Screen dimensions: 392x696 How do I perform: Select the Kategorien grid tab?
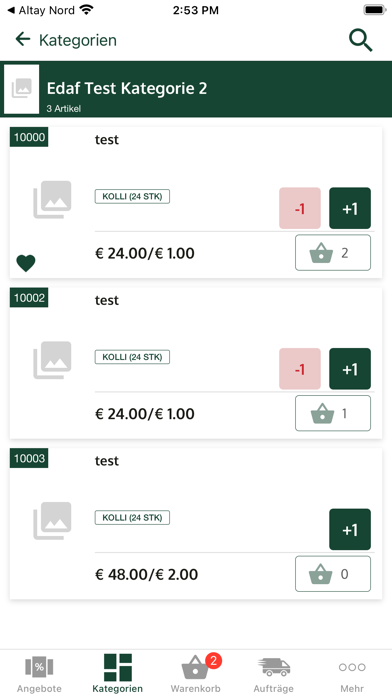click(x=118, y=673)
